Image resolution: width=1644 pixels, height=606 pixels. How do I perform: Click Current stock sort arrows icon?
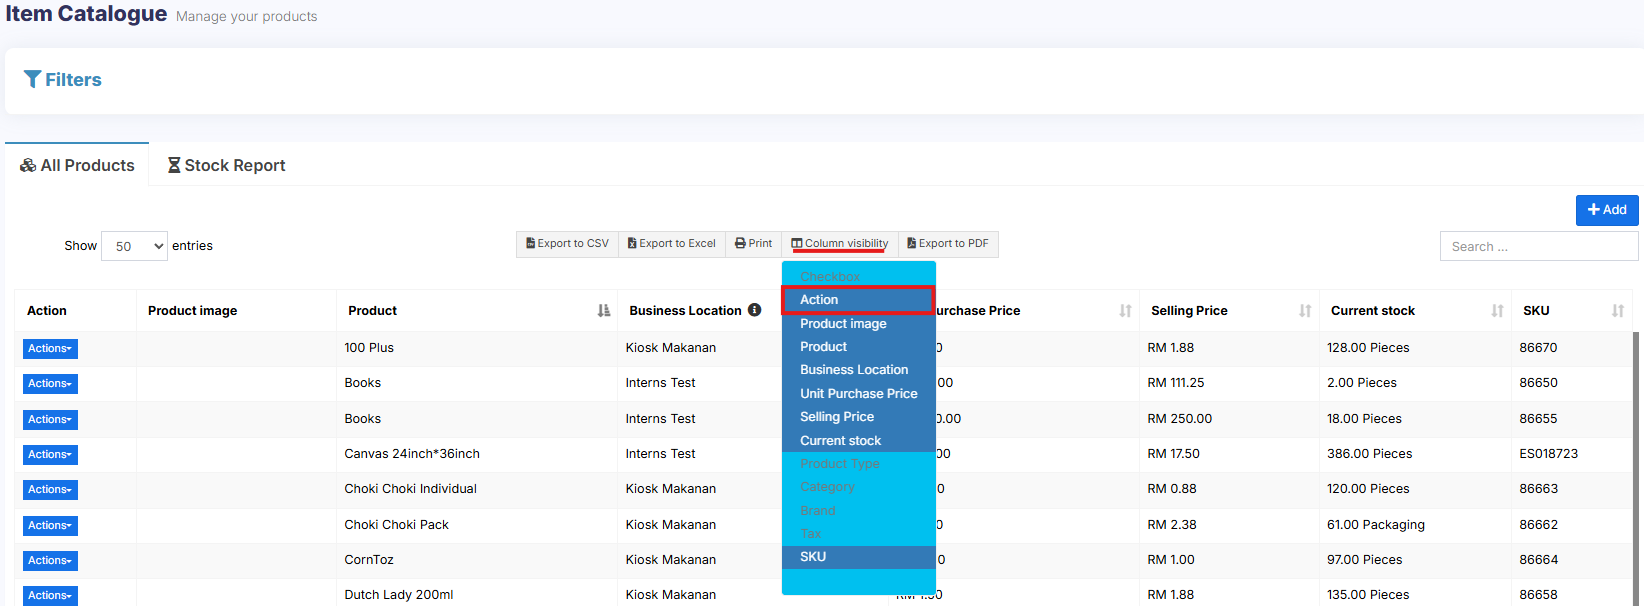point(1496,311)
